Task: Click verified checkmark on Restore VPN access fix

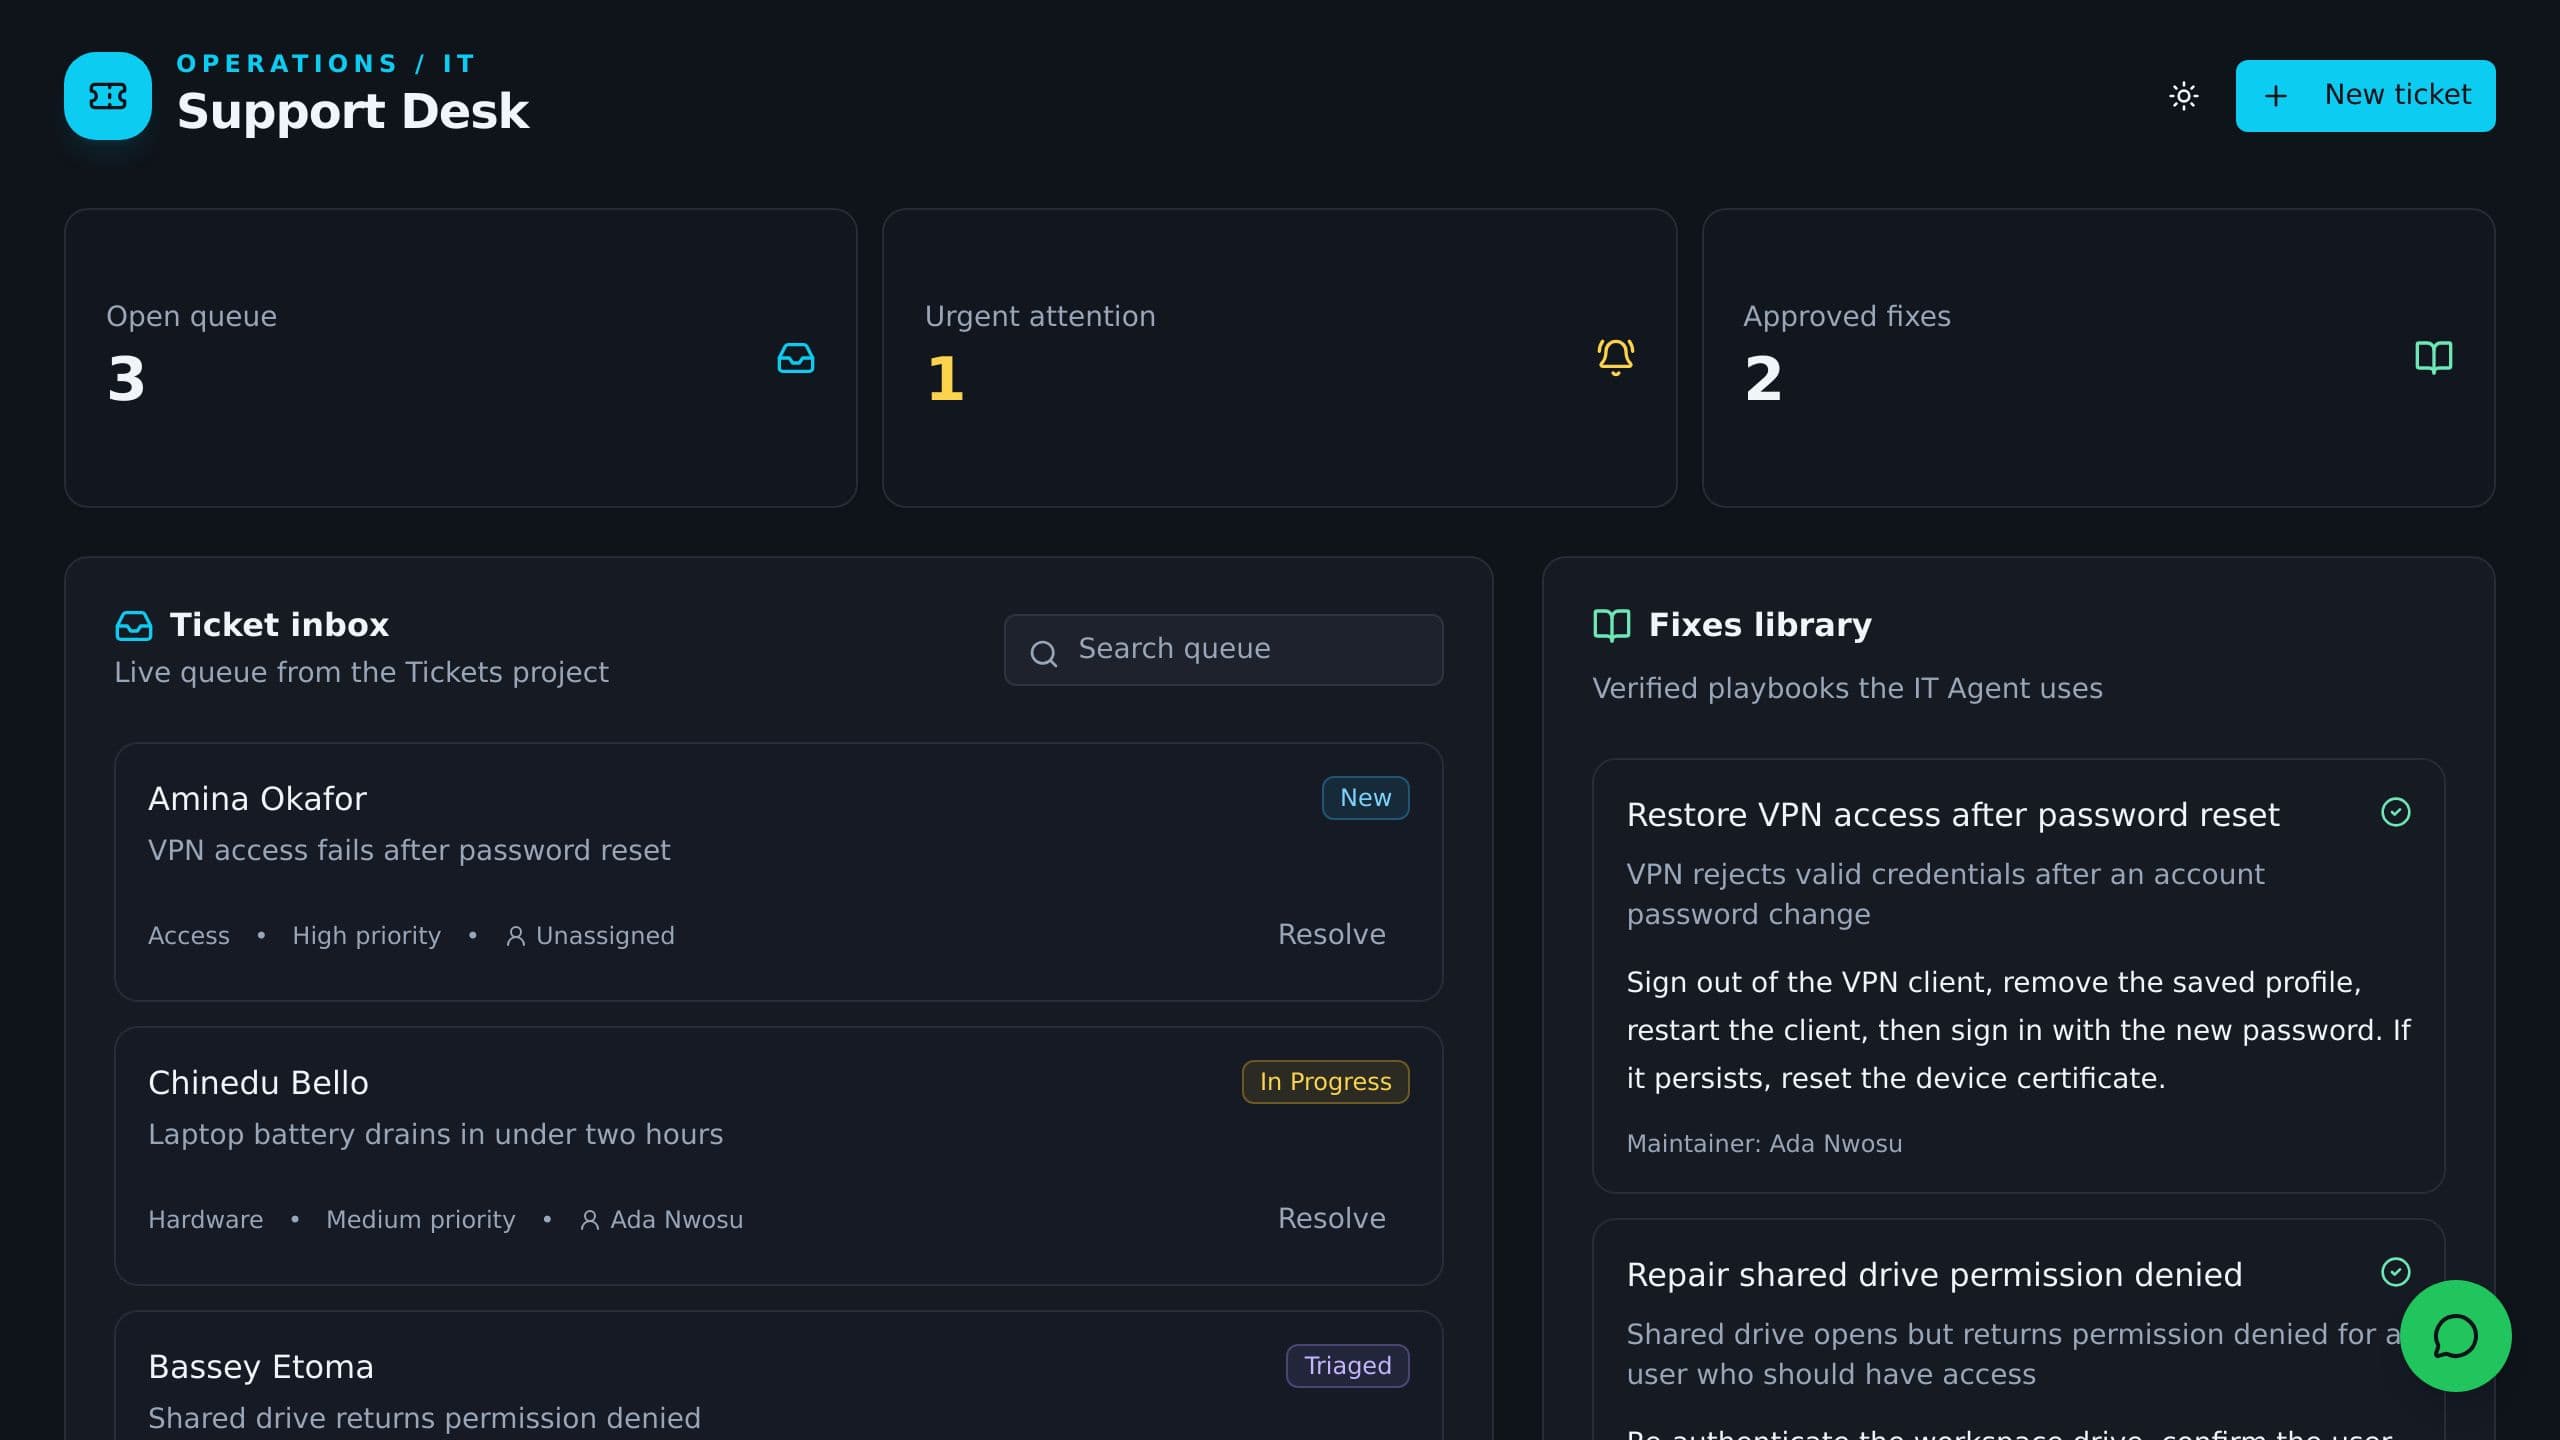Action: tap(2395, 812)
